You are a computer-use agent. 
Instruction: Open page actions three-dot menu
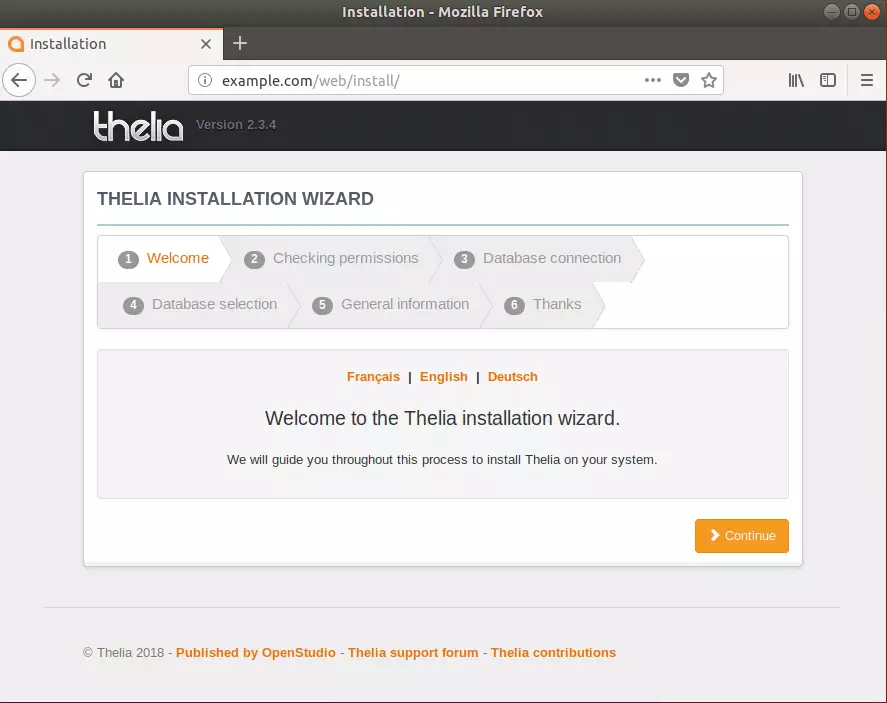point(653,80)
